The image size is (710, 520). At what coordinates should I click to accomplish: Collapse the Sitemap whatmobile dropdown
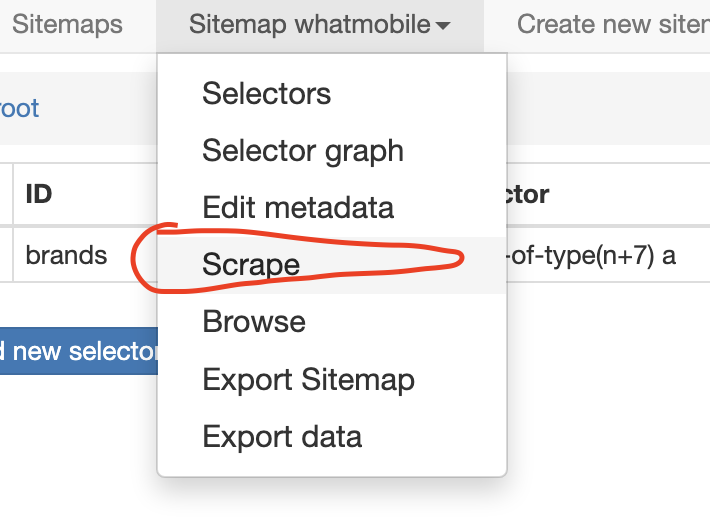[x=320, y=25]
